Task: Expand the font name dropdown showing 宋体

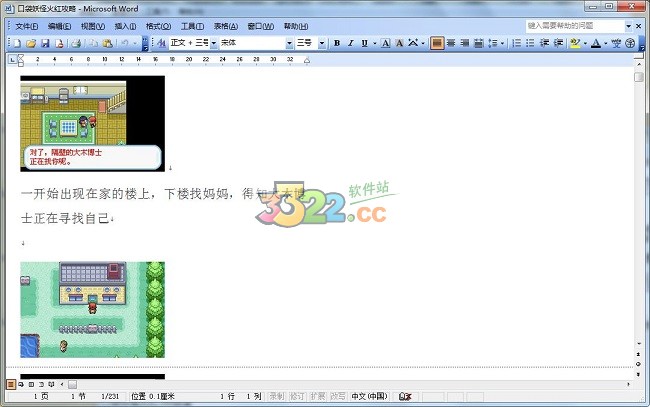Action: click(x=289, y=43)
